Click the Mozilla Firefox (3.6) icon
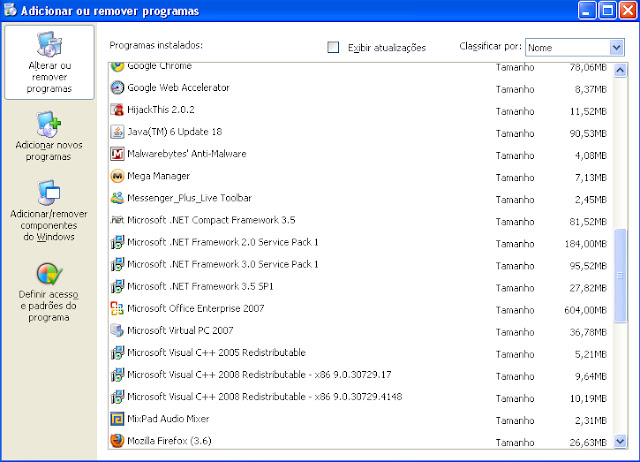Screen dimensions: 640x462 click(x=117, y=441)
